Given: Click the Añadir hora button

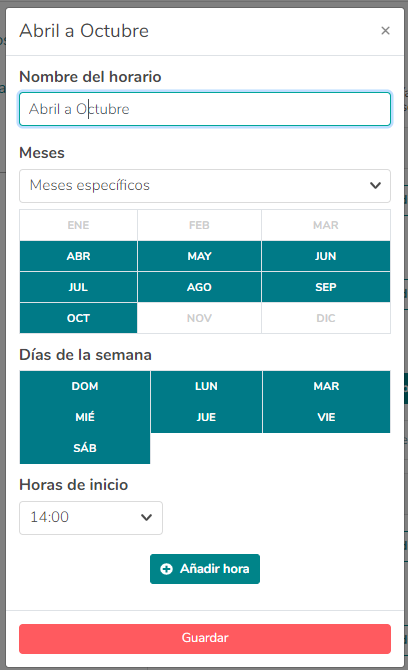Looking at the screenshot, I should point(205,569).
